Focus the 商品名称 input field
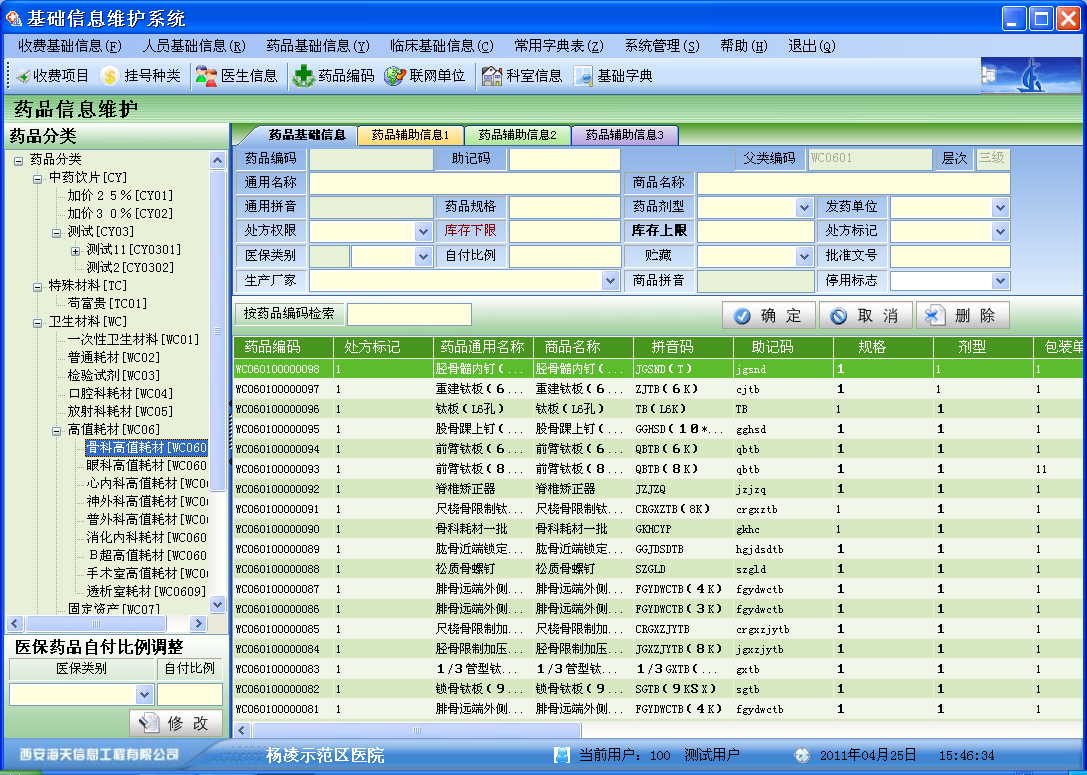The image size is (1087, 775). (853, 183)
